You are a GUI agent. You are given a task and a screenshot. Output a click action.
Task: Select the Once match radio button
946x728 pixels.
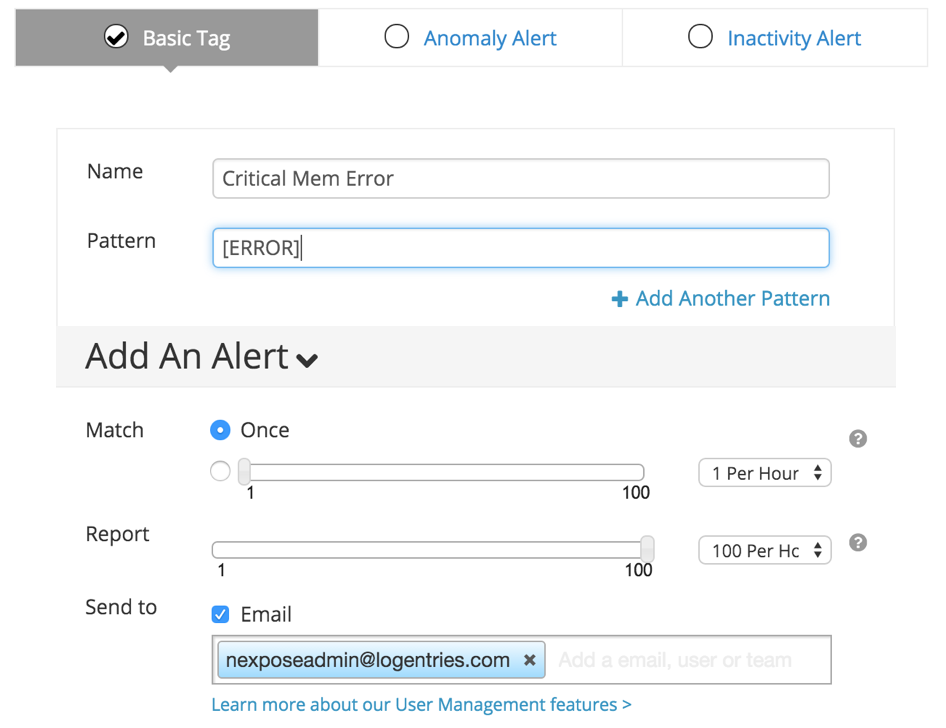220,430
